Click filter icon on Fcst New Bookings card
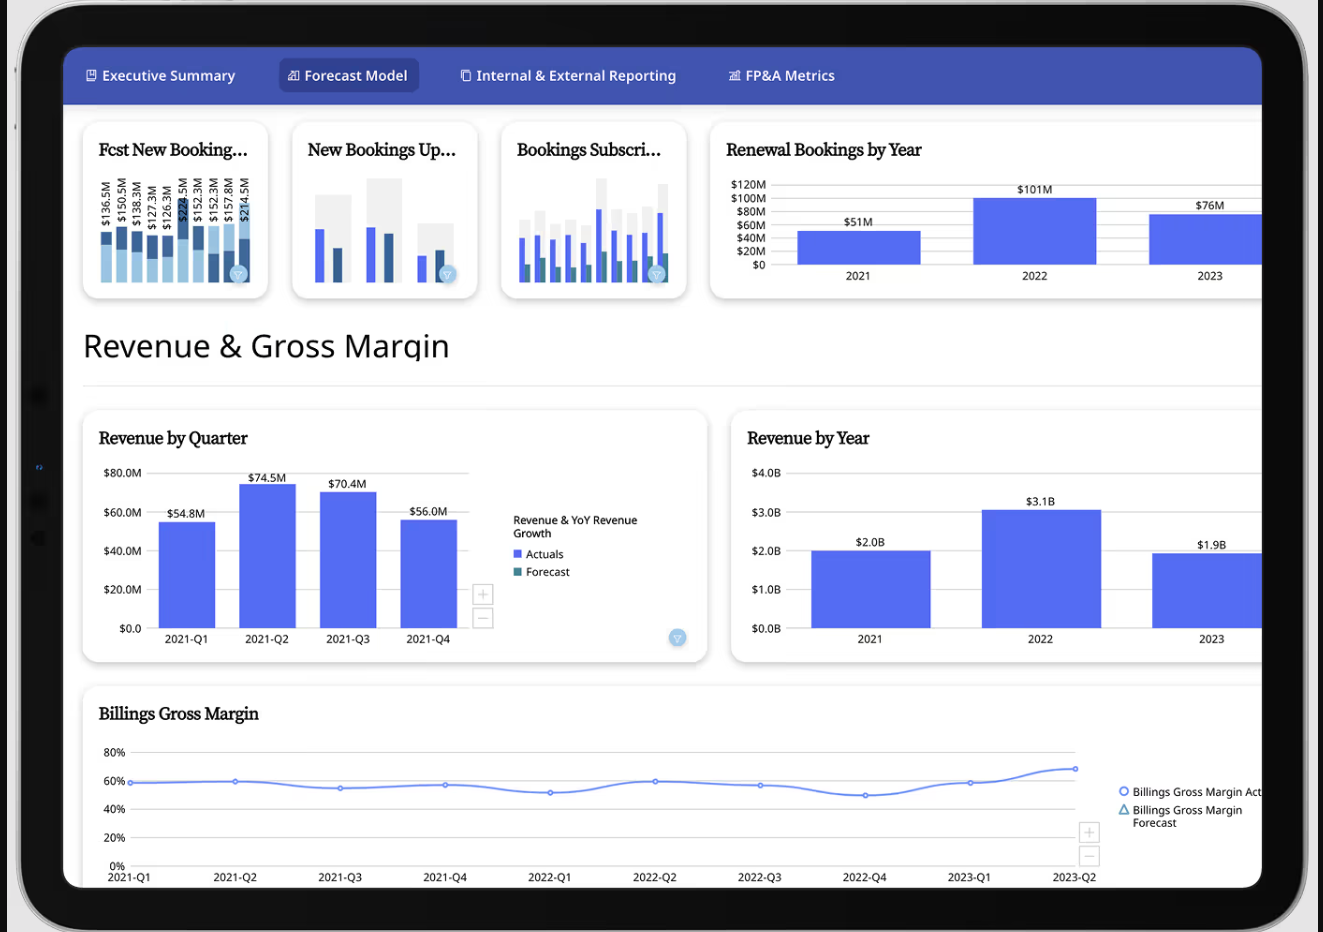Screen dimensions: 1323x932 pyautogui.click(x=238, y=274)
